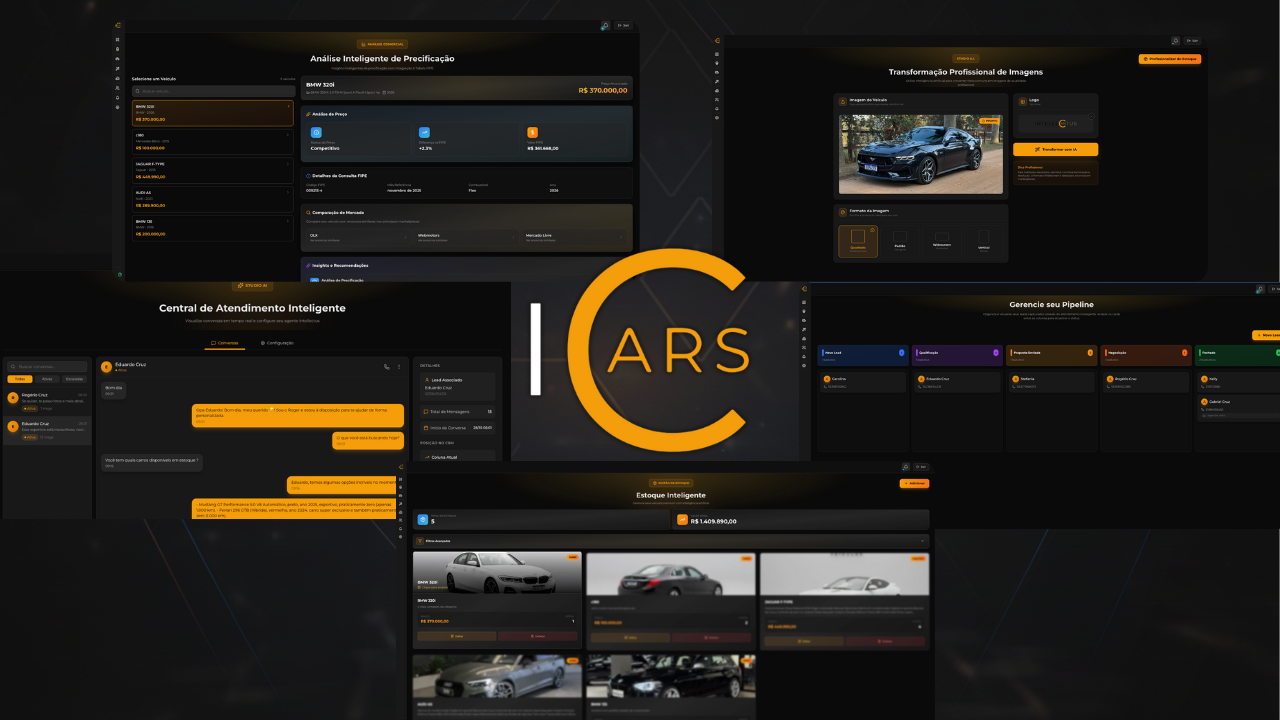Click the funnel icon on Filtros Avançados
1280x720 pixels.
[x=422, y=540]
